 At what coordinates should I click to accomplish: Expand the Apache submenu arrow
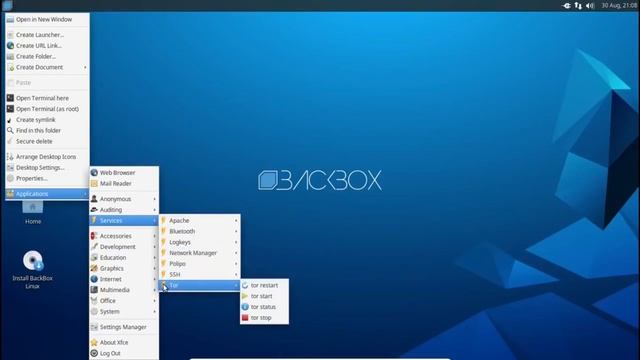[236, 220]
